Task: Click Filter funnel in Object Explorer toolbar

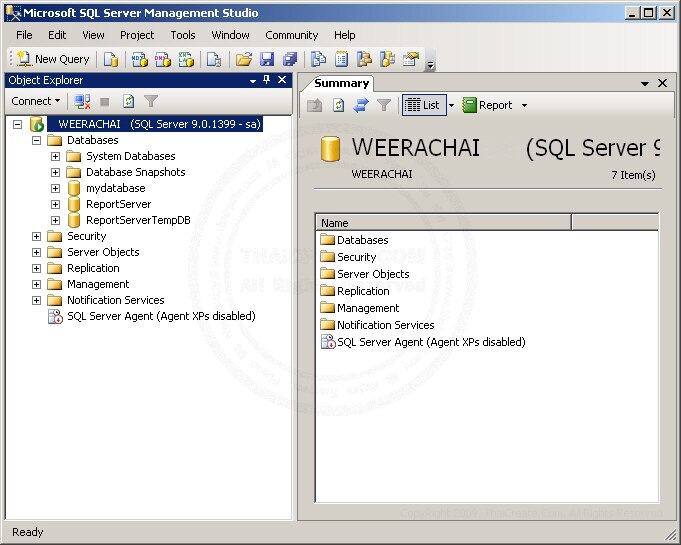Action: (x=151, y=102)
